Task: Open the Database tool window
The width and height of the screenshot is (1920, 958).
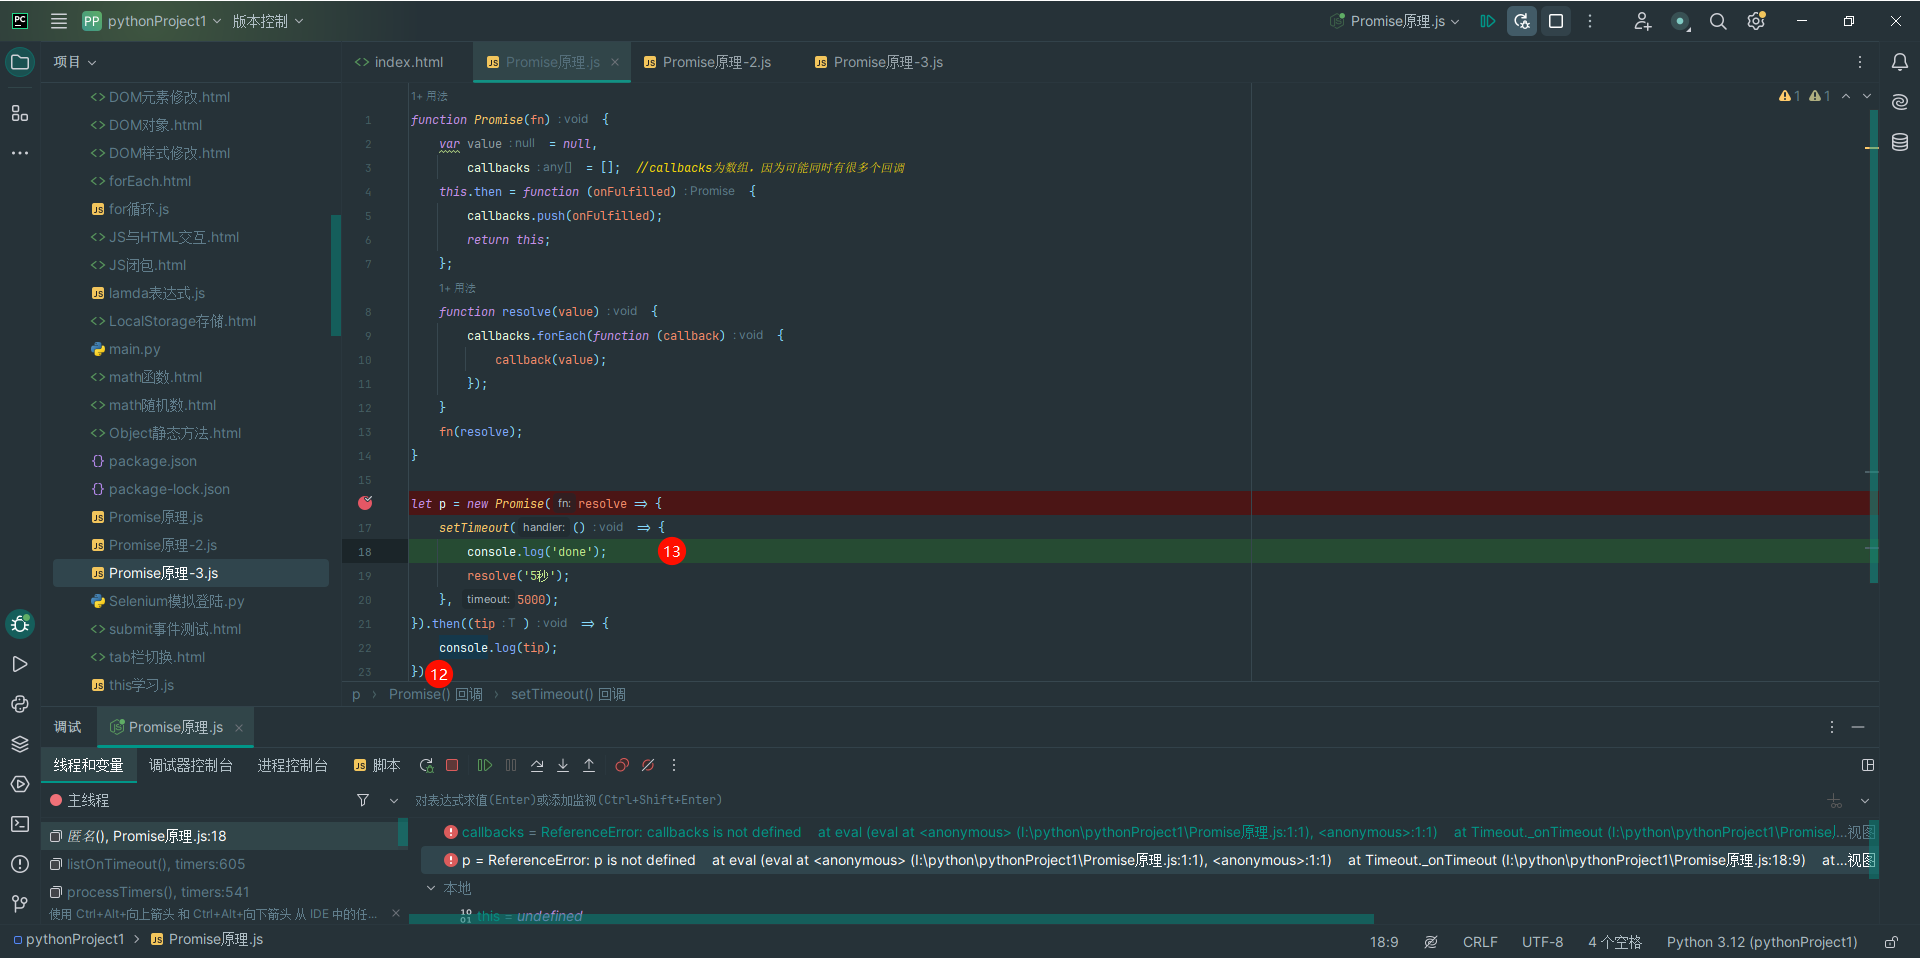Action: coord(1900,142)
